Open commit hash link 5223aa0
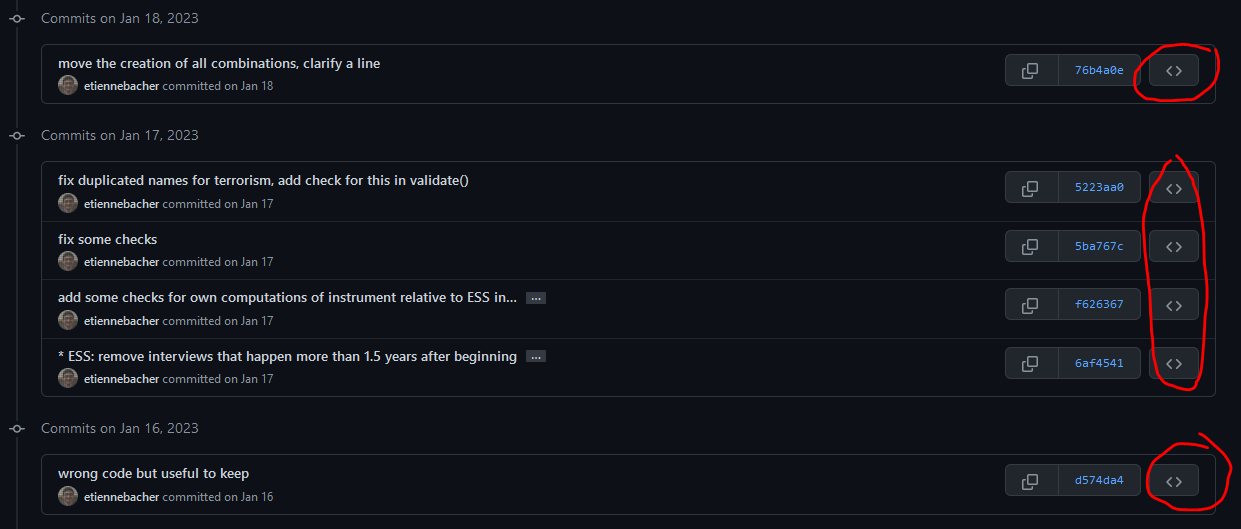Image resolution: width=1241 pixels, height=529 pixels. [1099, 187]
